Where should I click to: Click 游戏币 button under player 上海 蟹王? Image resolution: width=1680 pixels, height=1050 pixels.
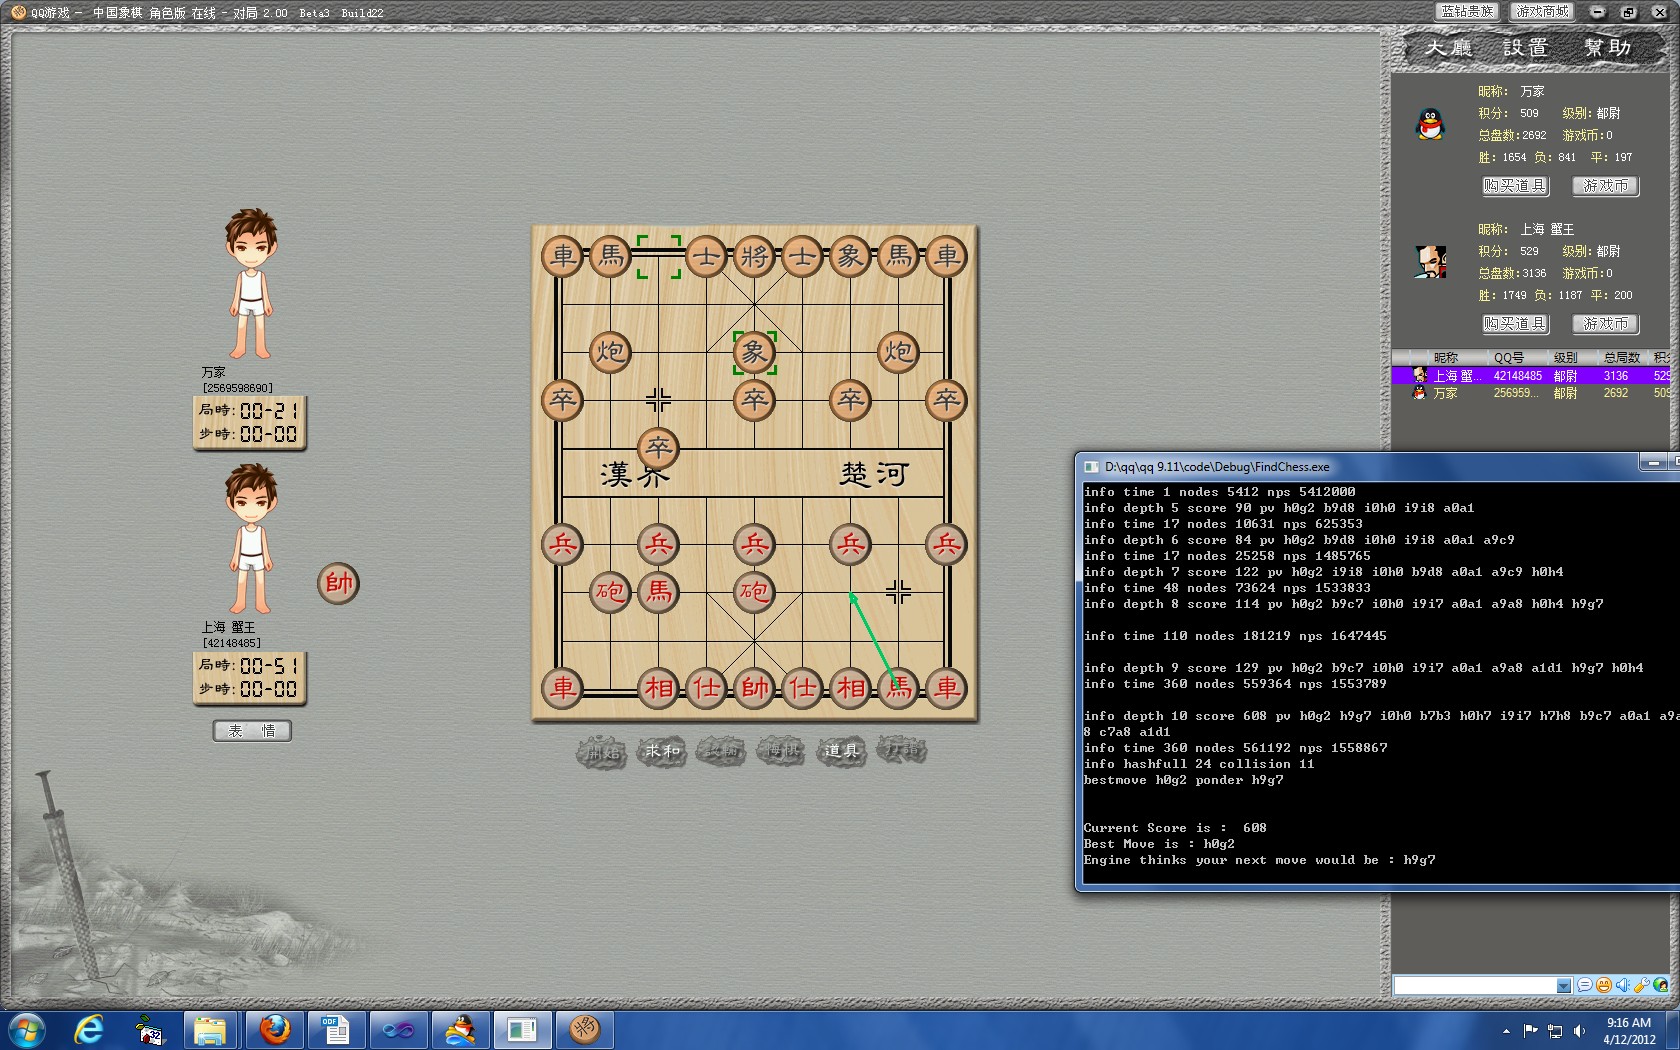pos(1606,324)
